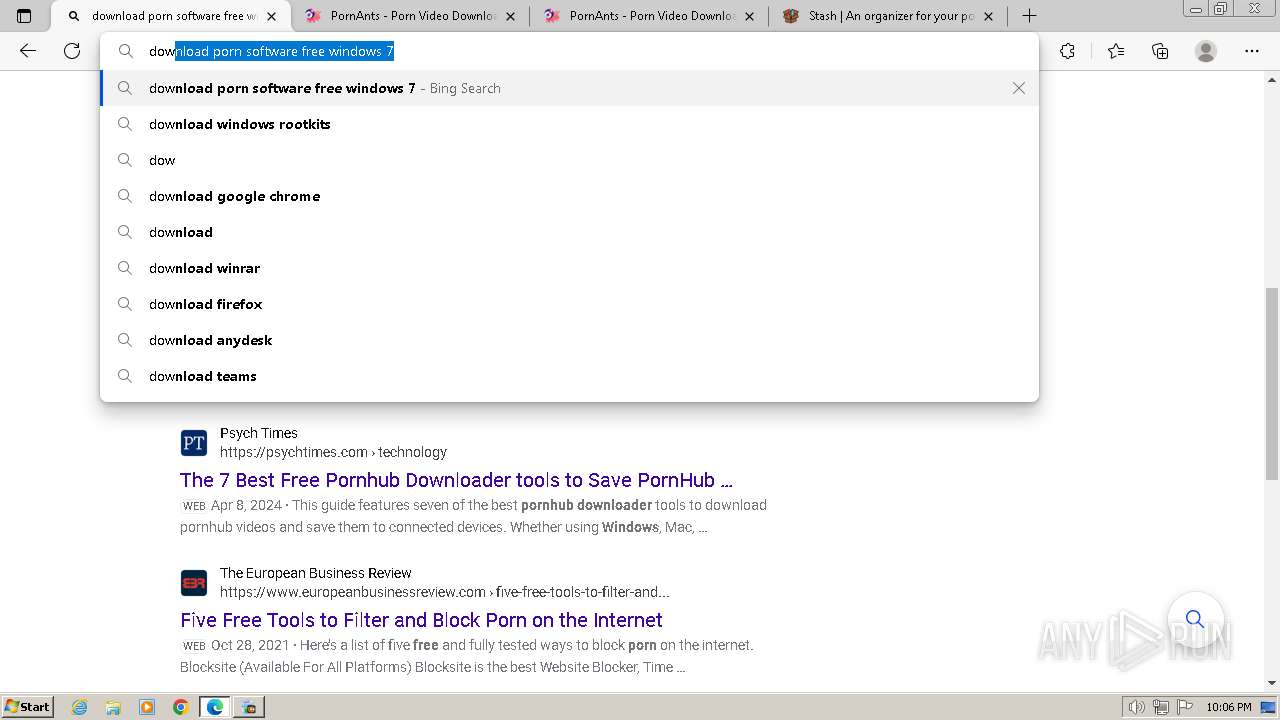This screenshot has width=1280, height=720.
Task: Click the floating blue search button
Action: (x=1195, y=619)
